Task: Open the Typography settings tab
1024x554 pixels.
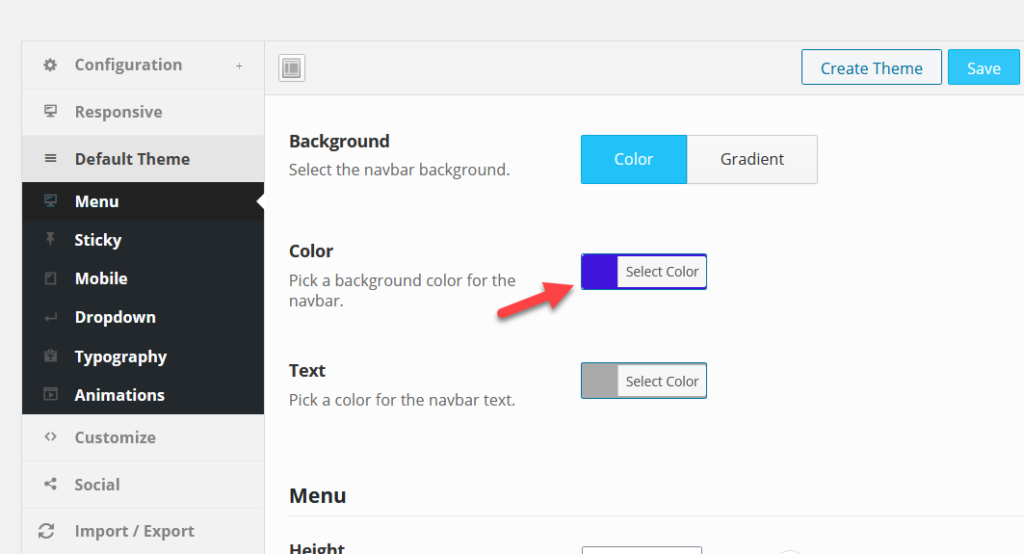Action: (x=143, y=356)
